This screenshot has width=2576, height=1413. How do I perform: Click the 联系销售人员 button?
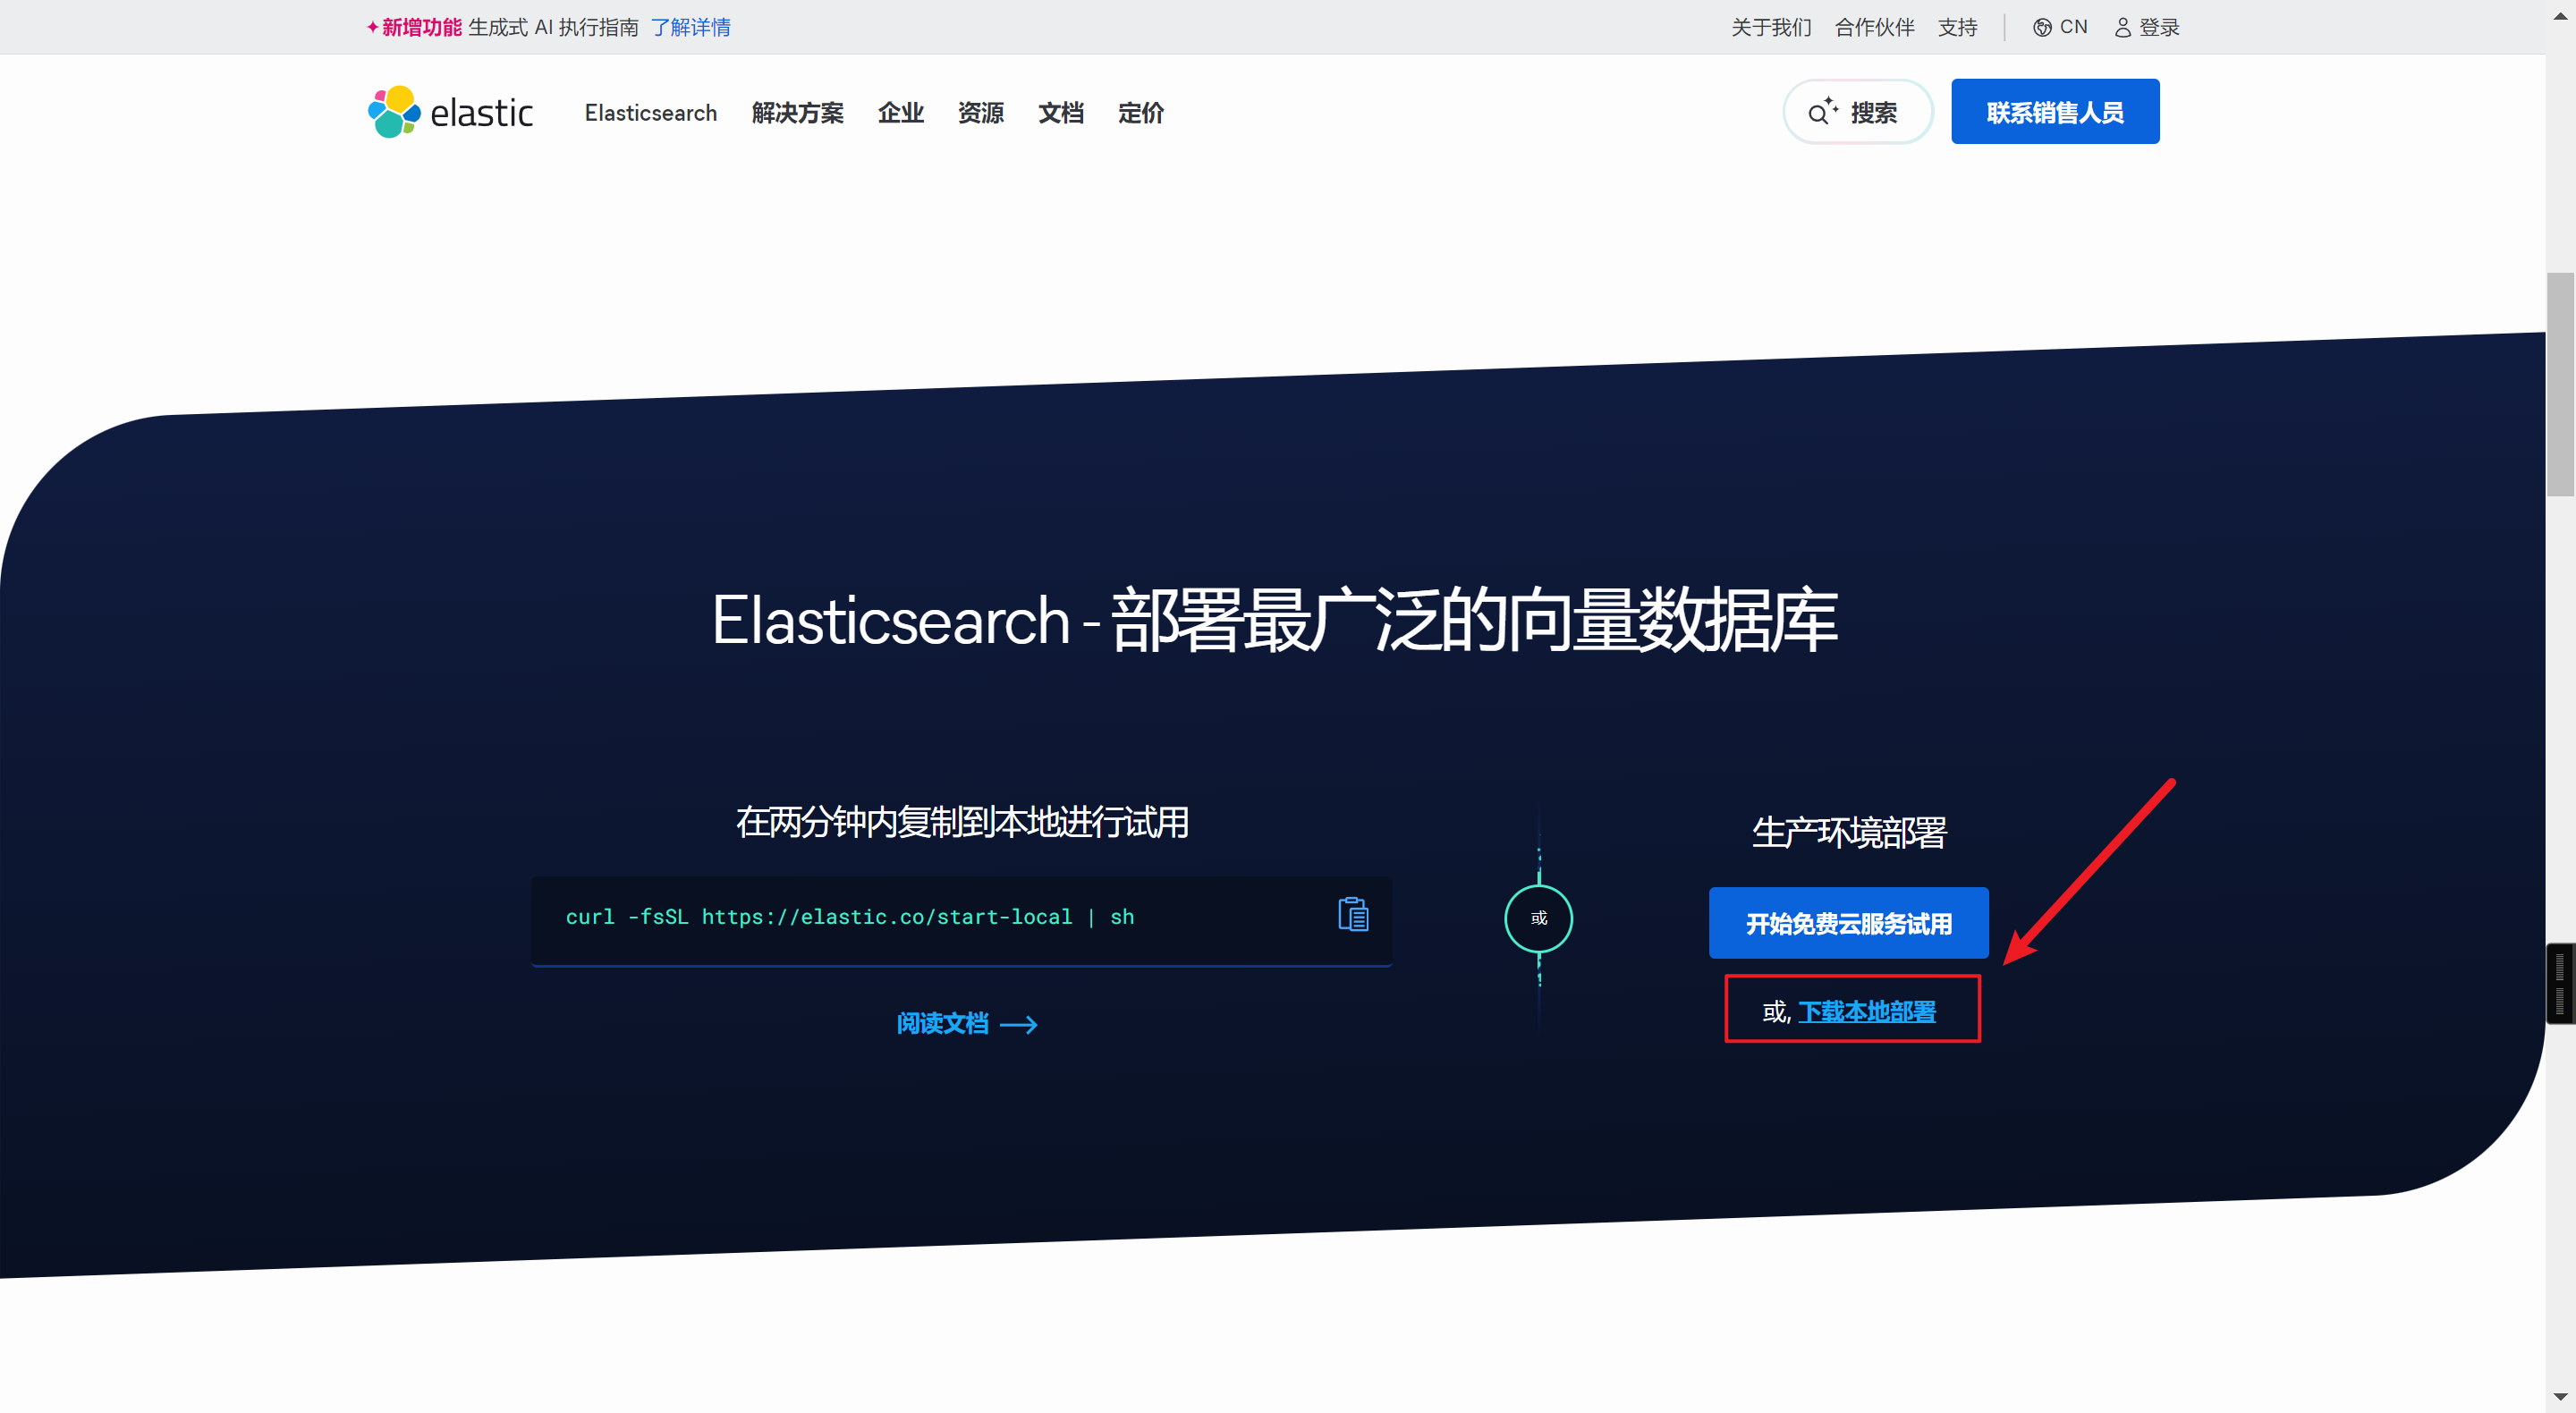(2055, 112)
